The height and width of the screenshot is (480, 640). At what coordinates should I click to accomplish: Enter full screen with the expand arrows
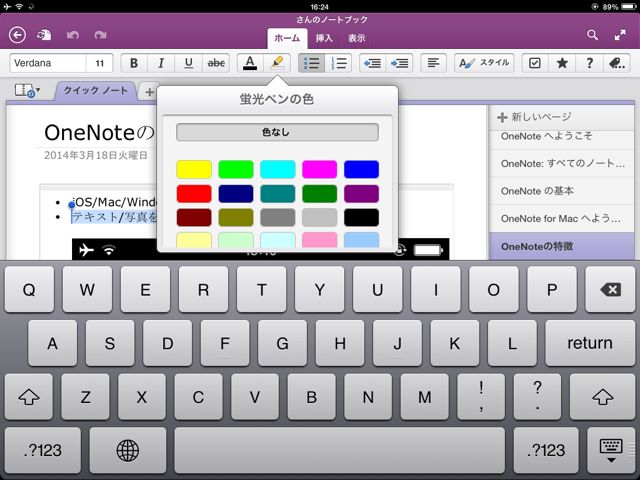620,35
